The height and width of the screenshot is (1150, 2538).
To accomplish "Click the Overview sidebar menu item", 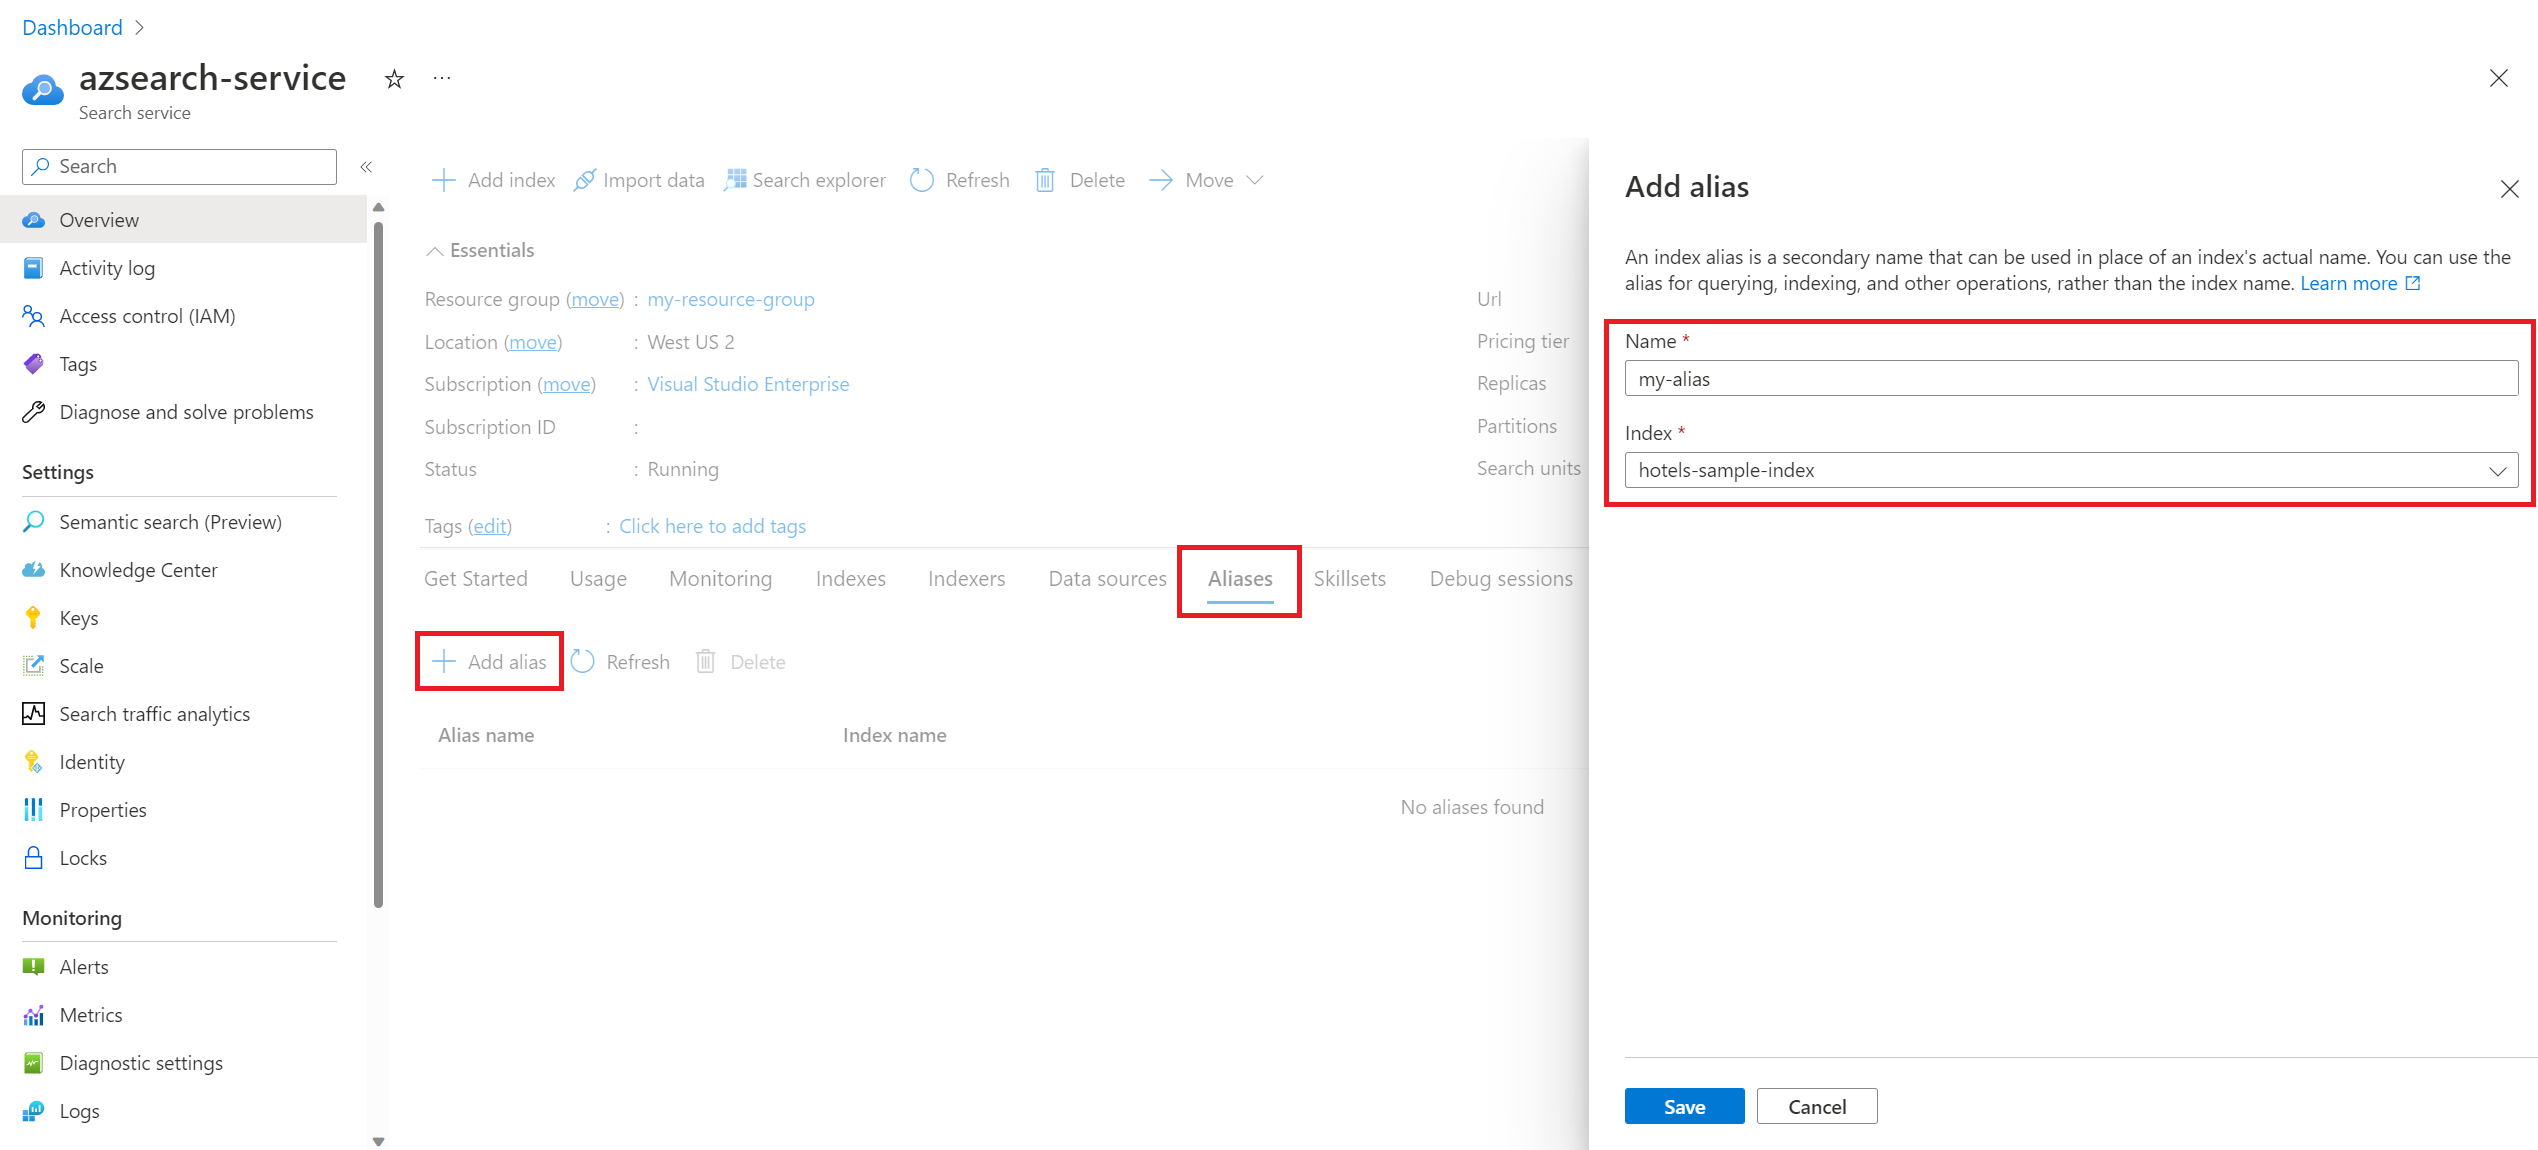I will (100, 219).
